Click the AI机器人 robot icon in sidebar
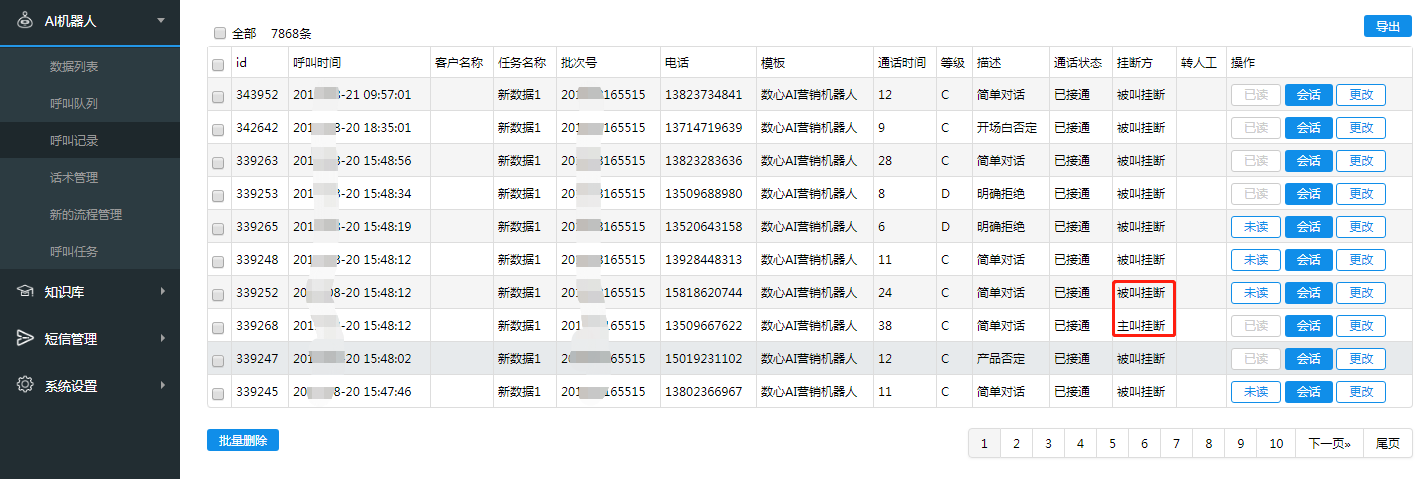 [25, 20]
